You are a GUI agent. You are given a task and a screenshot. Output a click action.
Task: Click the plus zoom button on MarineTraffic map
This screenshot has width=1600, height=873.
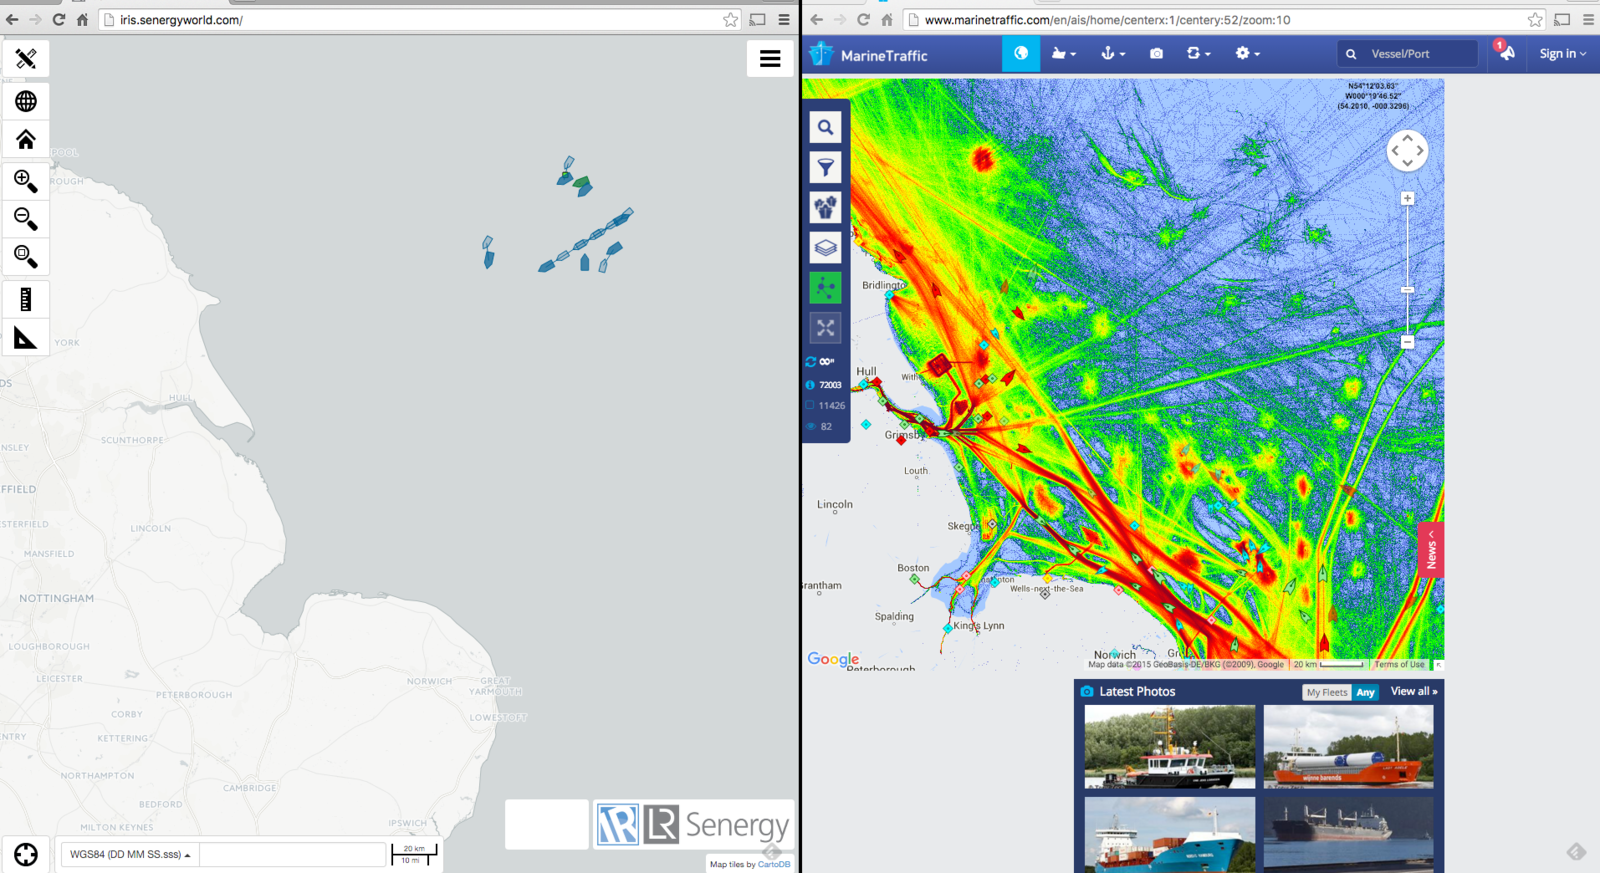click(x=1407, y=198)
